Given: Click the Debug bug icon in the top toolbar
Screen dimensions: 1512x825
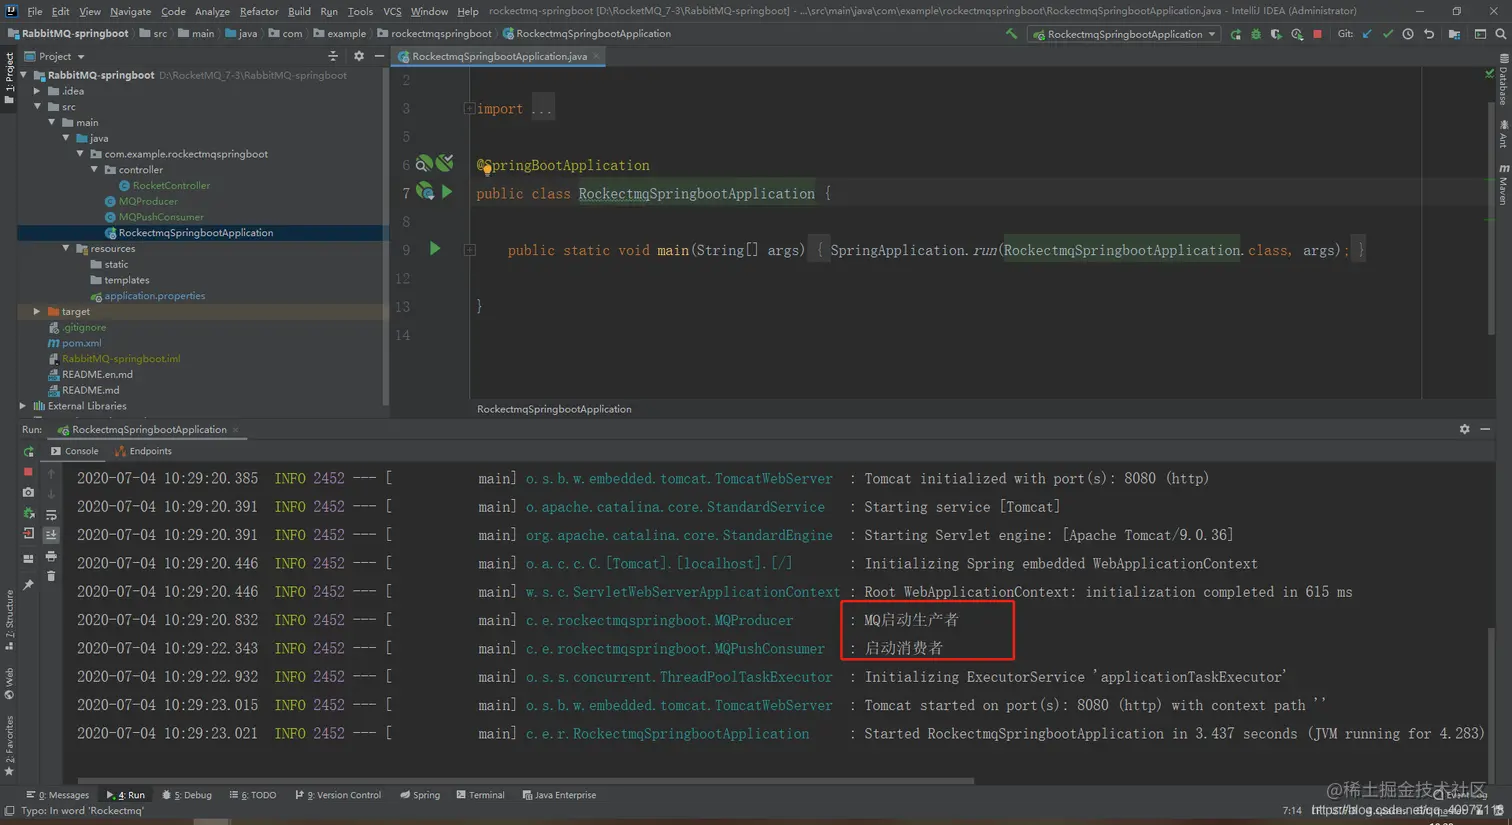Looking at the screenshot, I should coord(1256,34).
